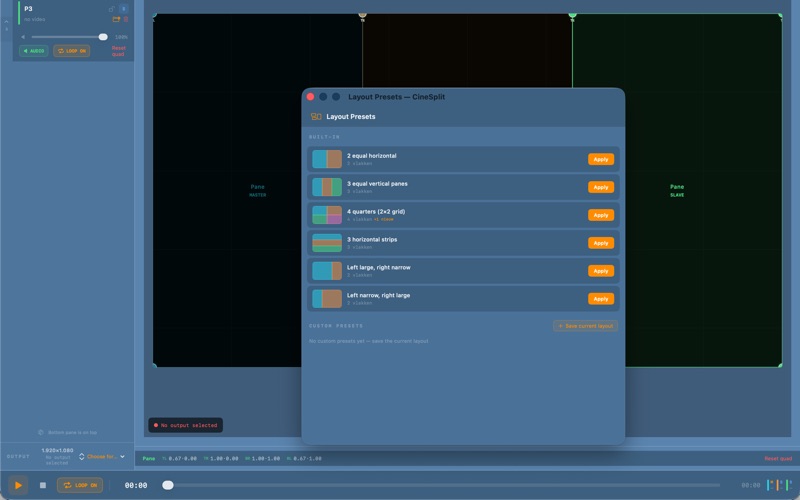Toggle the green AUDIO button on P3
Image resolution: width=800 pixels, height=500 pixels.
click(34, 51)
